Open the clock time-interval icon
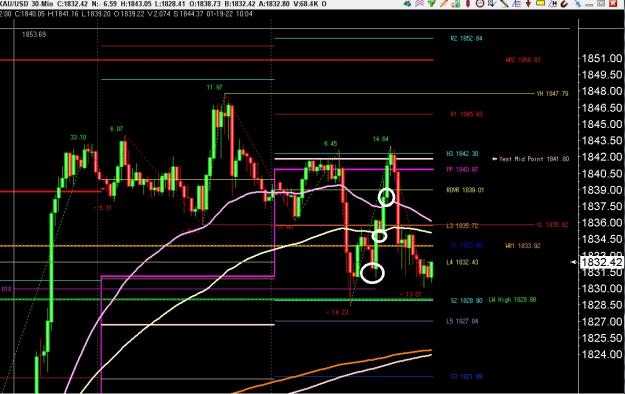Screen dimensions: 625x394 point(480,4)
